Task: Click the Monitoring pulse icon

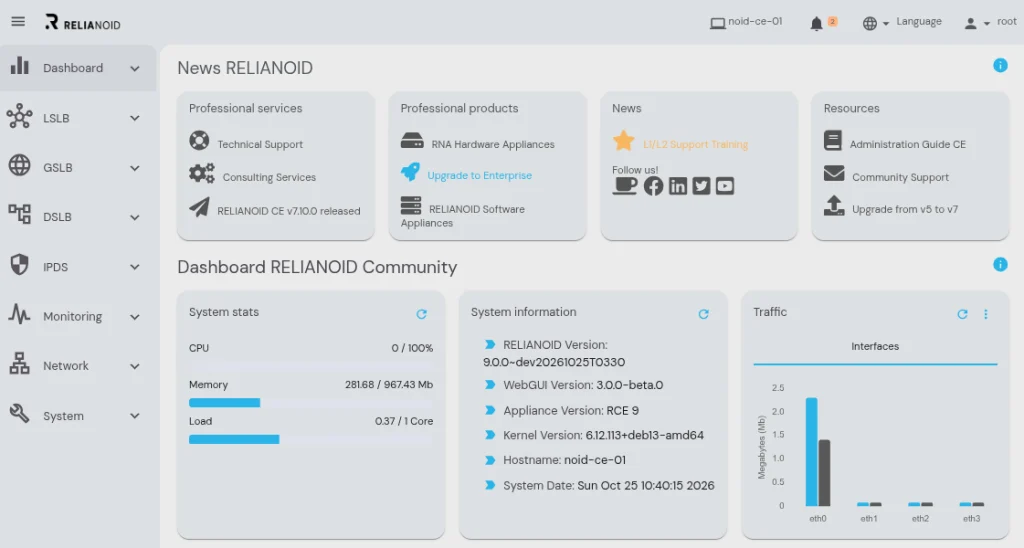Action: coord(20,314)
